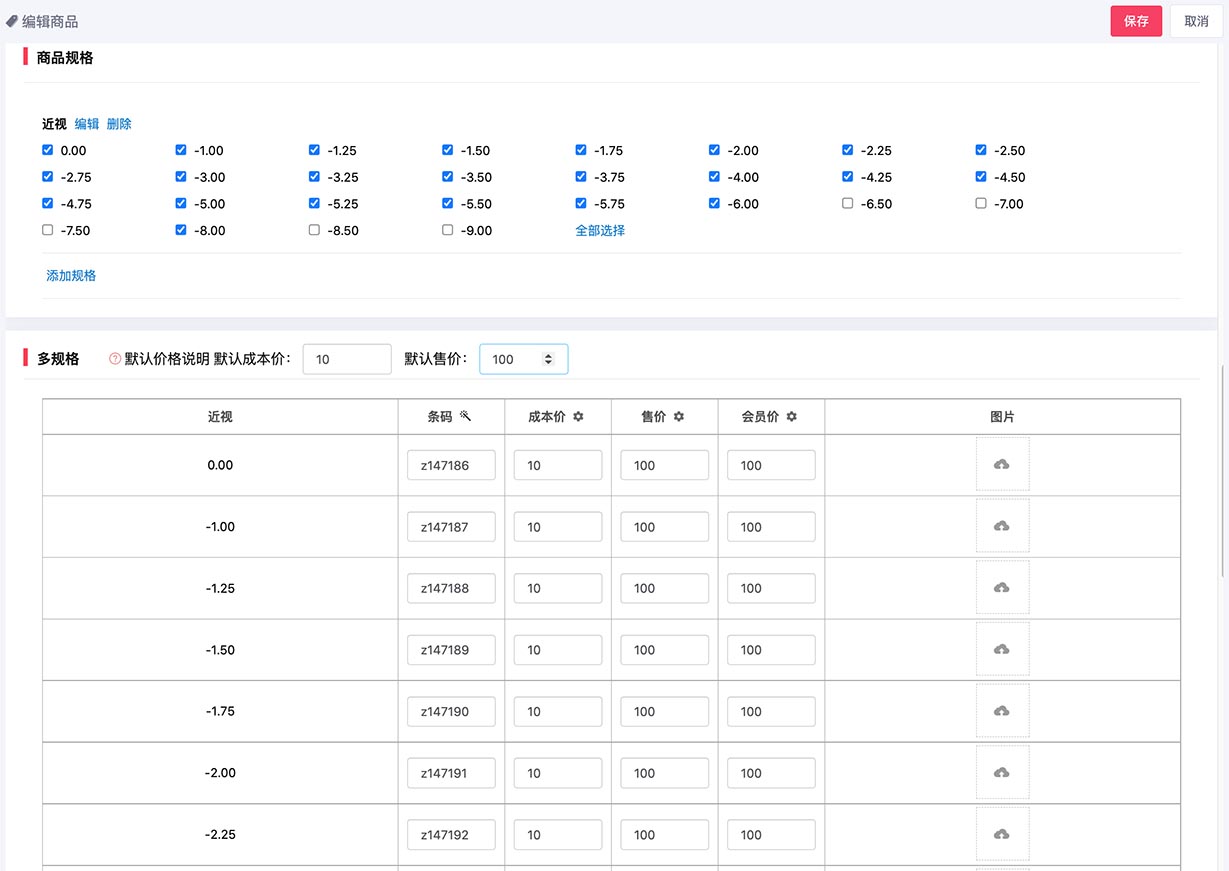Screen dimensions: 1229x871
Task: Click the -1.75 cell in the table
Action: tap(220, 711)
